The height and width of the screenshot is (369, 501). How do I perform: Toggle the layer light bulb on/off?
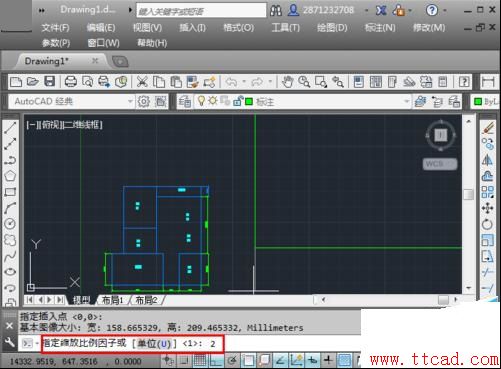(x=201, y=101)
